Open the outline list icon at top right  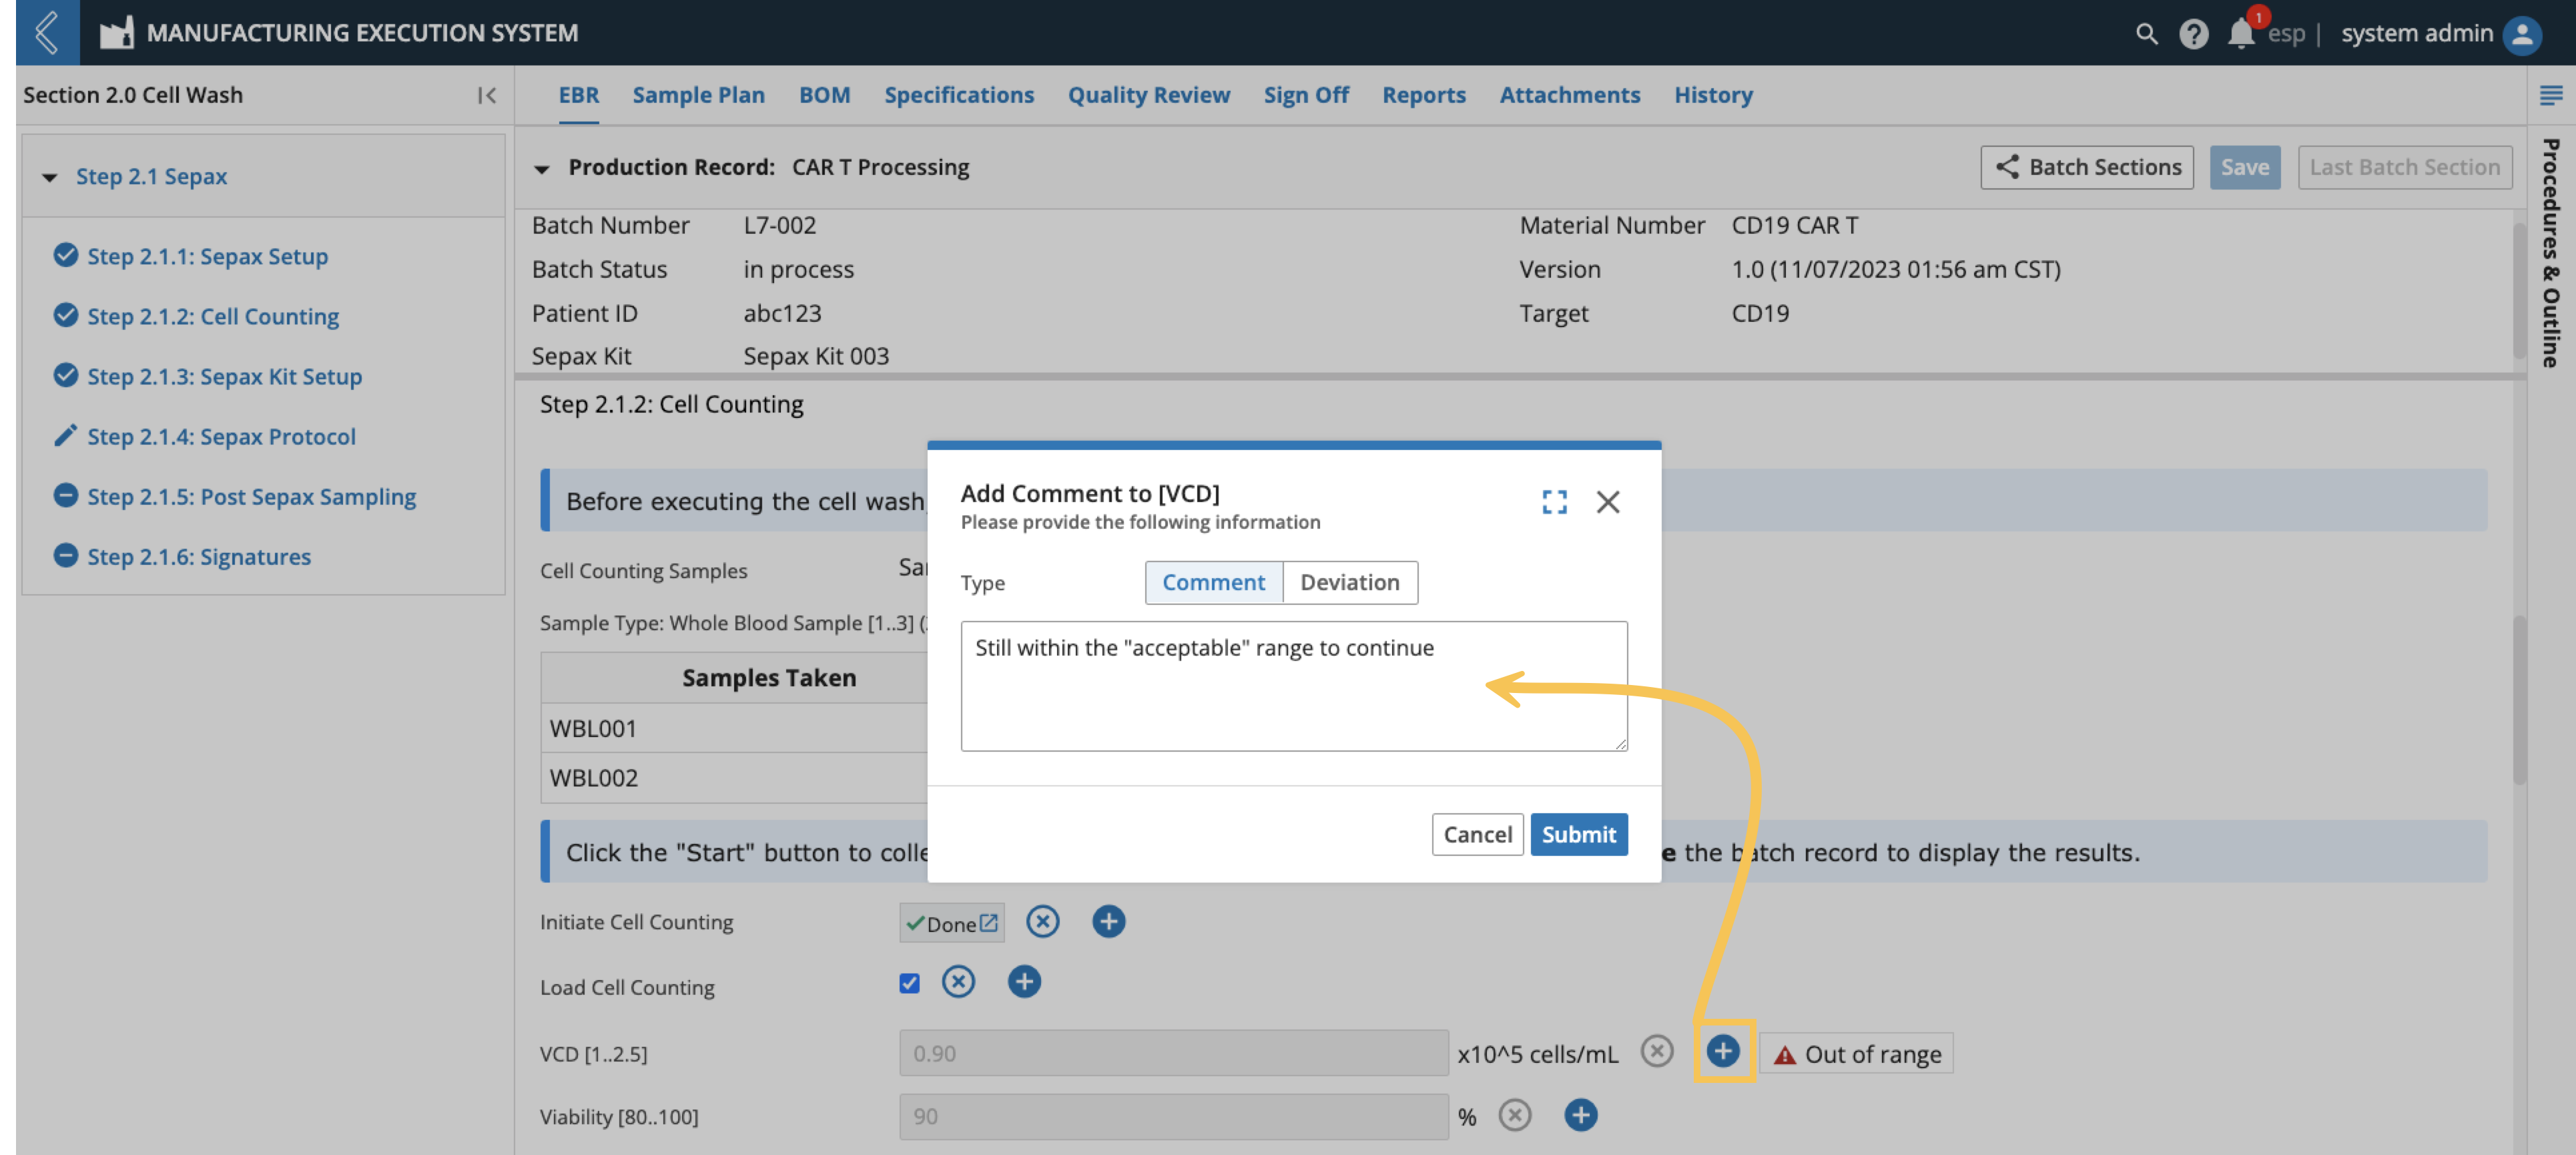coord(2550,95)
